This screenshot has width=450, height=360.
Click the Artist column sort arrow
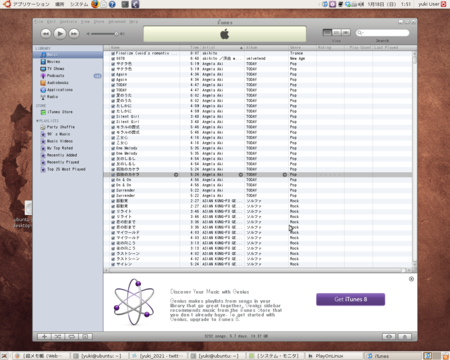(x=241, y=48)
